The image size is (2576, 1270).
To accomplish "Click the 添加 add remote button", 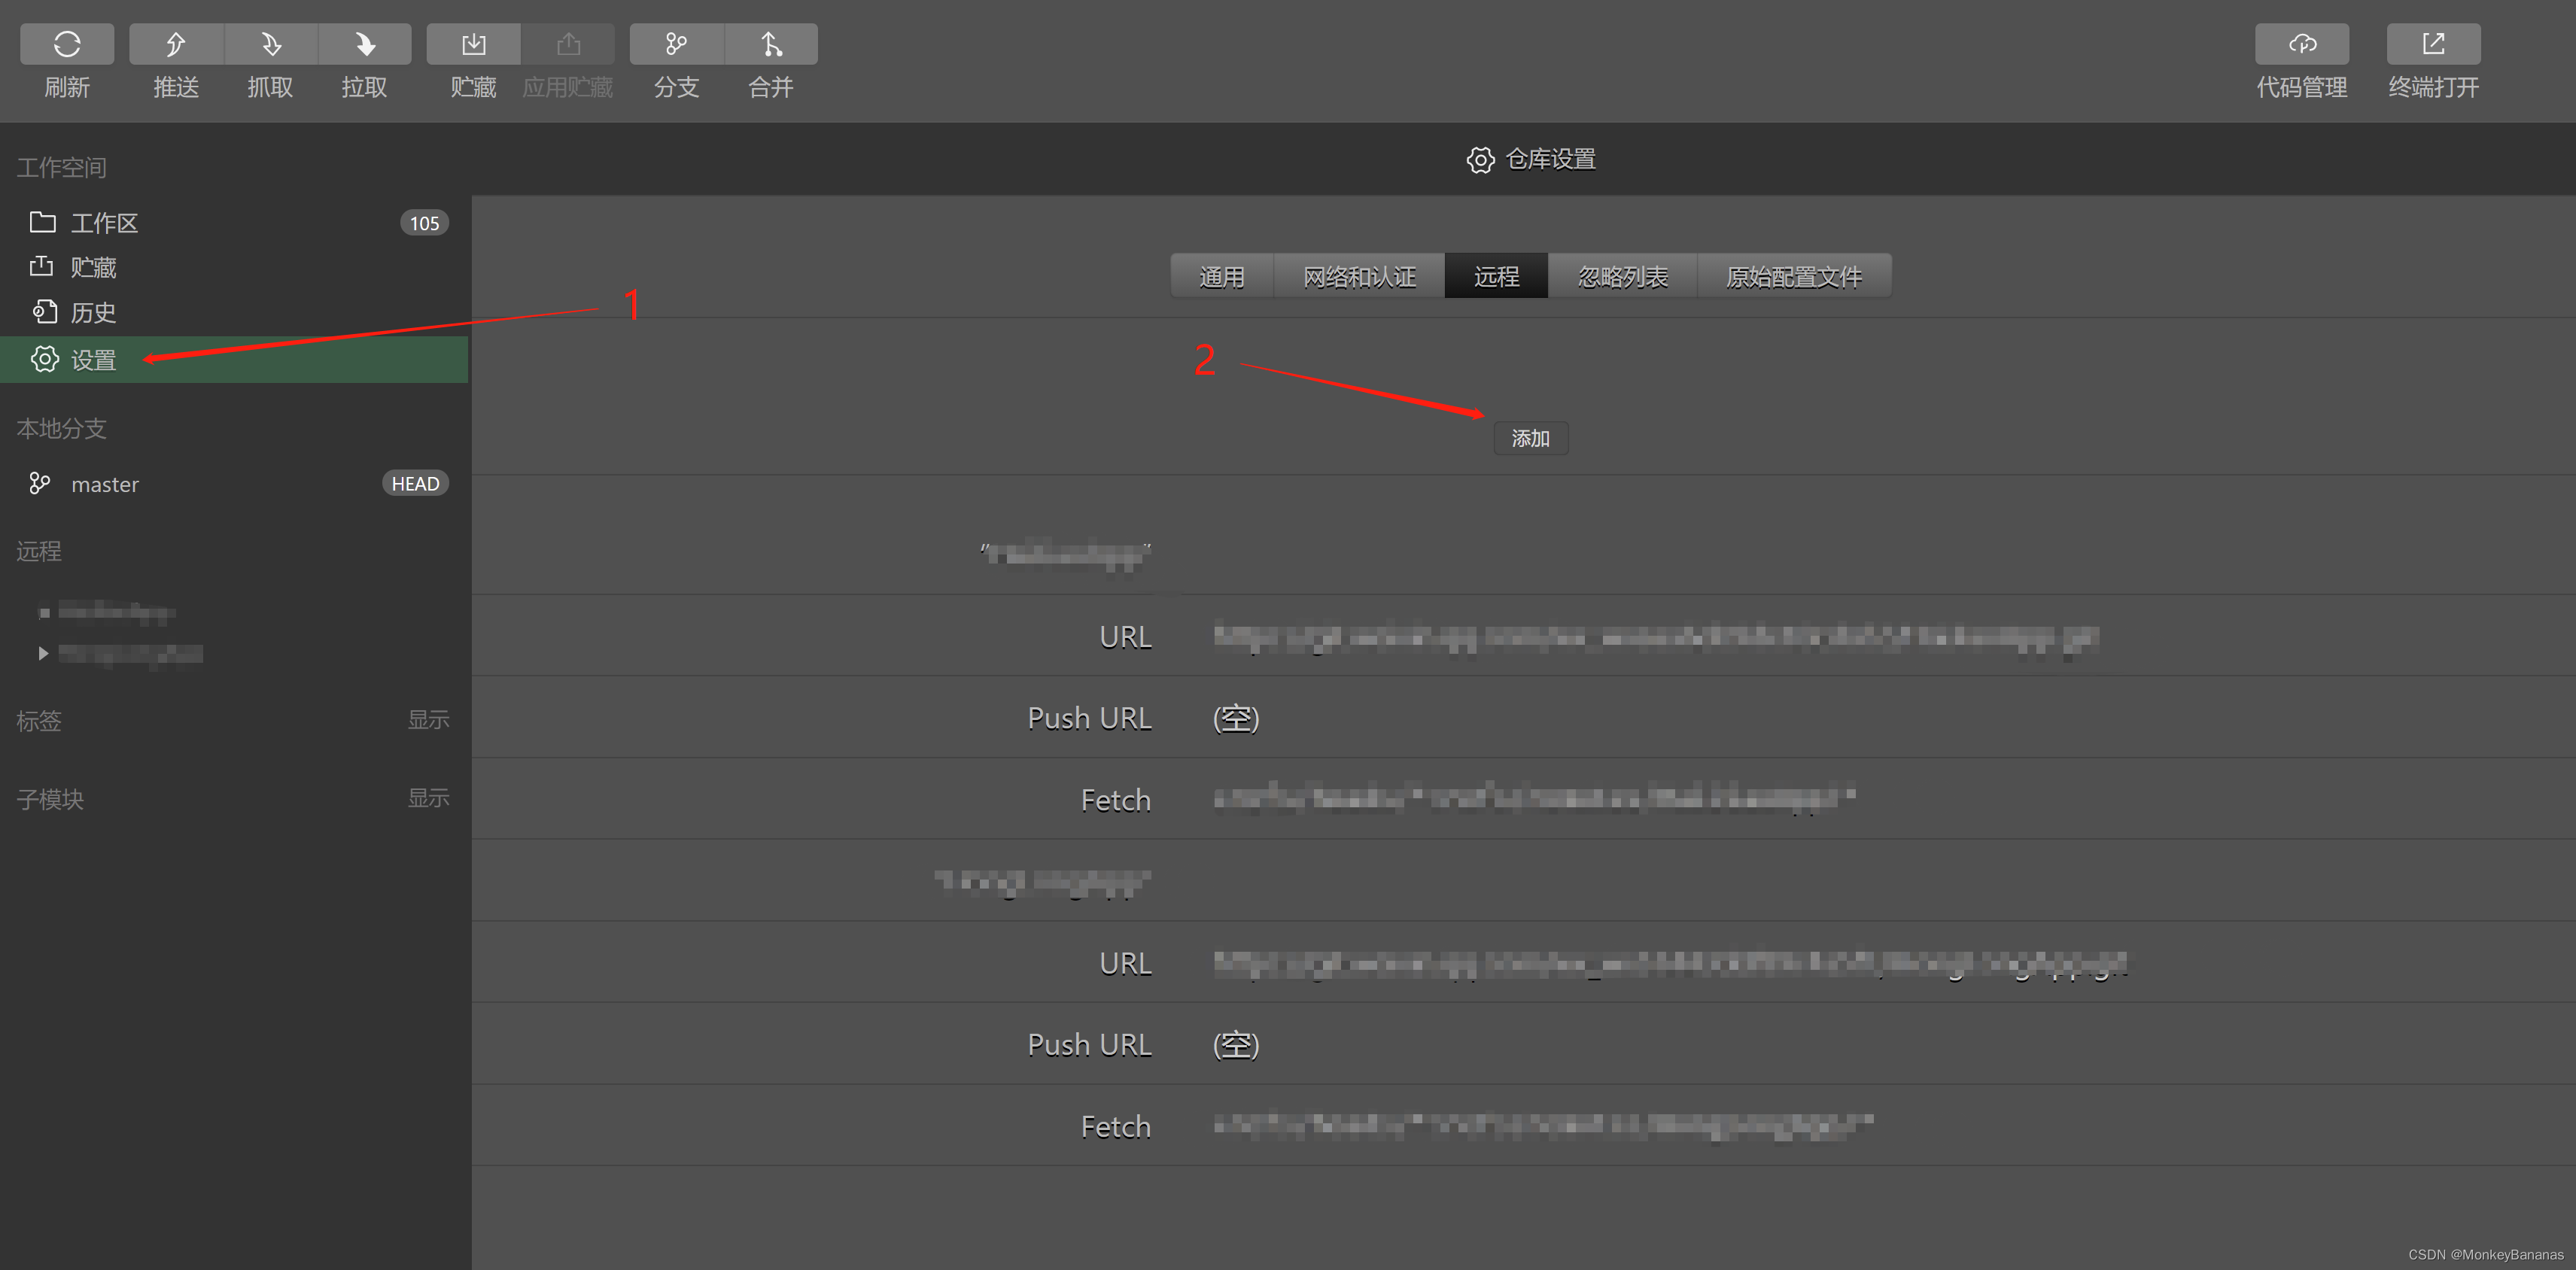I will [1530, 438].
